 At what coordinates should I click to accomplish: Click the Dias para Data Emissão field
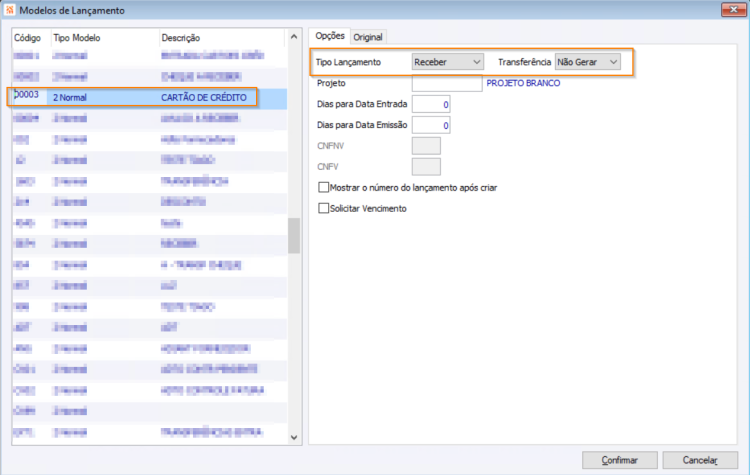coord(431,125)
